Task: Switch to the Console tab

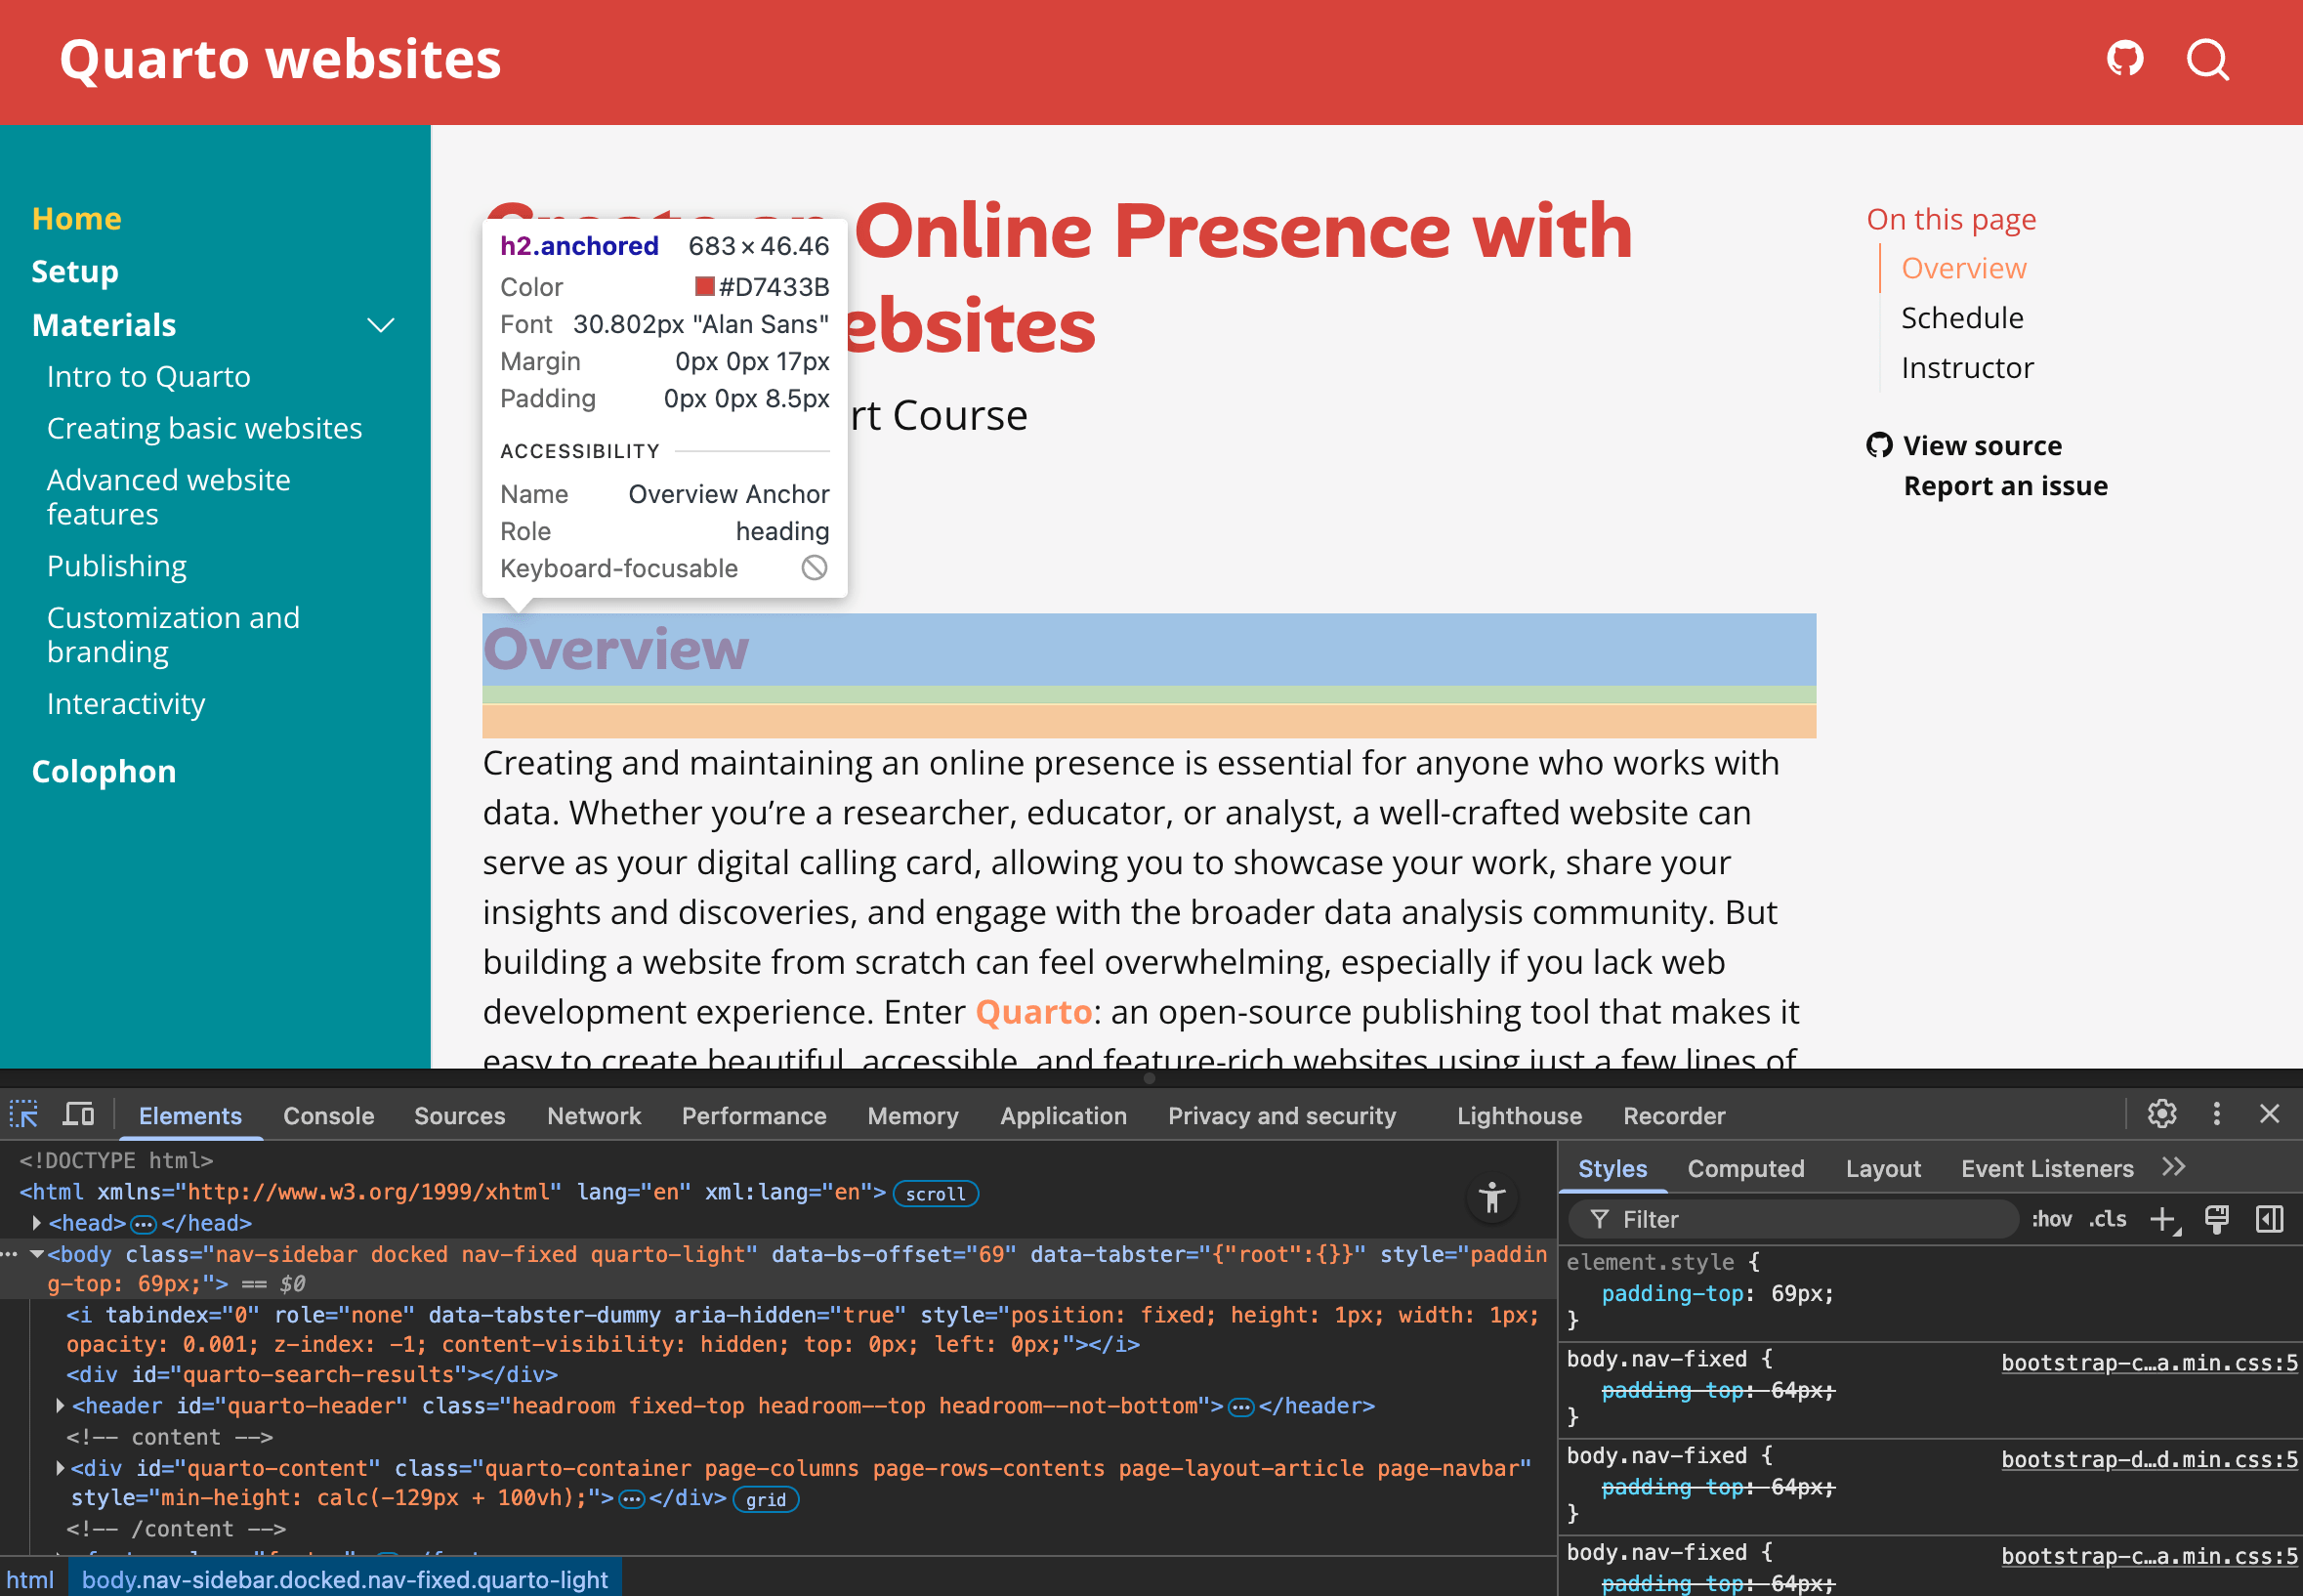Action: (x=328, y=1116)
